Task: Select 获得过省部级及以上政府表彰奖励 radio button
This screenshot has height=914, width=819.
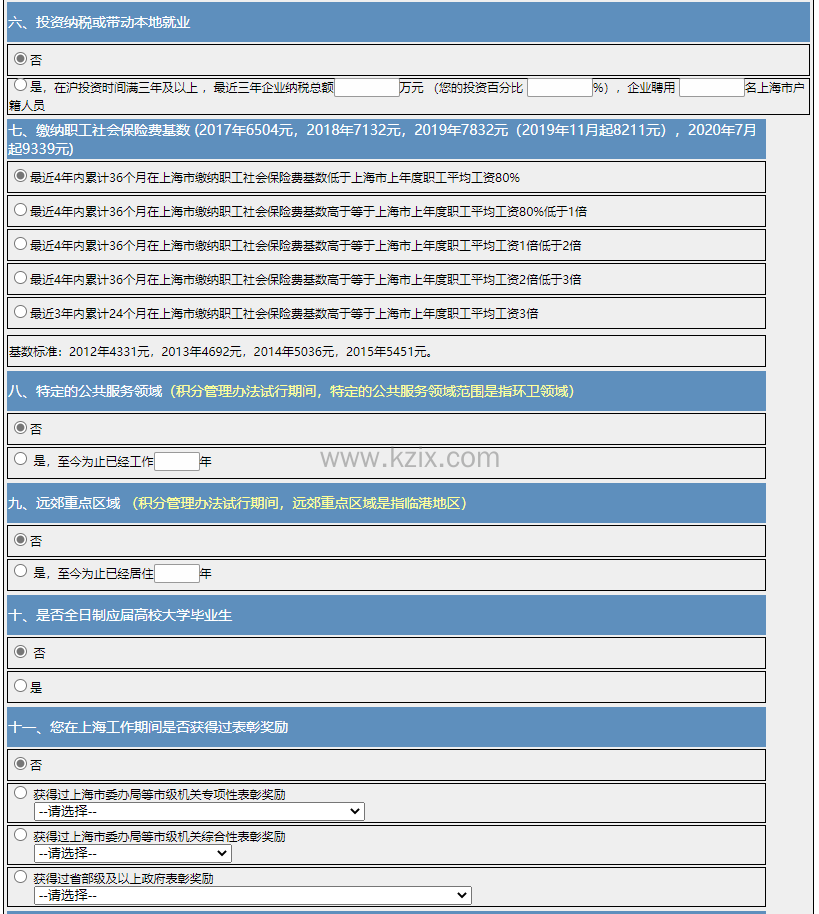Action: [x=20, y=877]
